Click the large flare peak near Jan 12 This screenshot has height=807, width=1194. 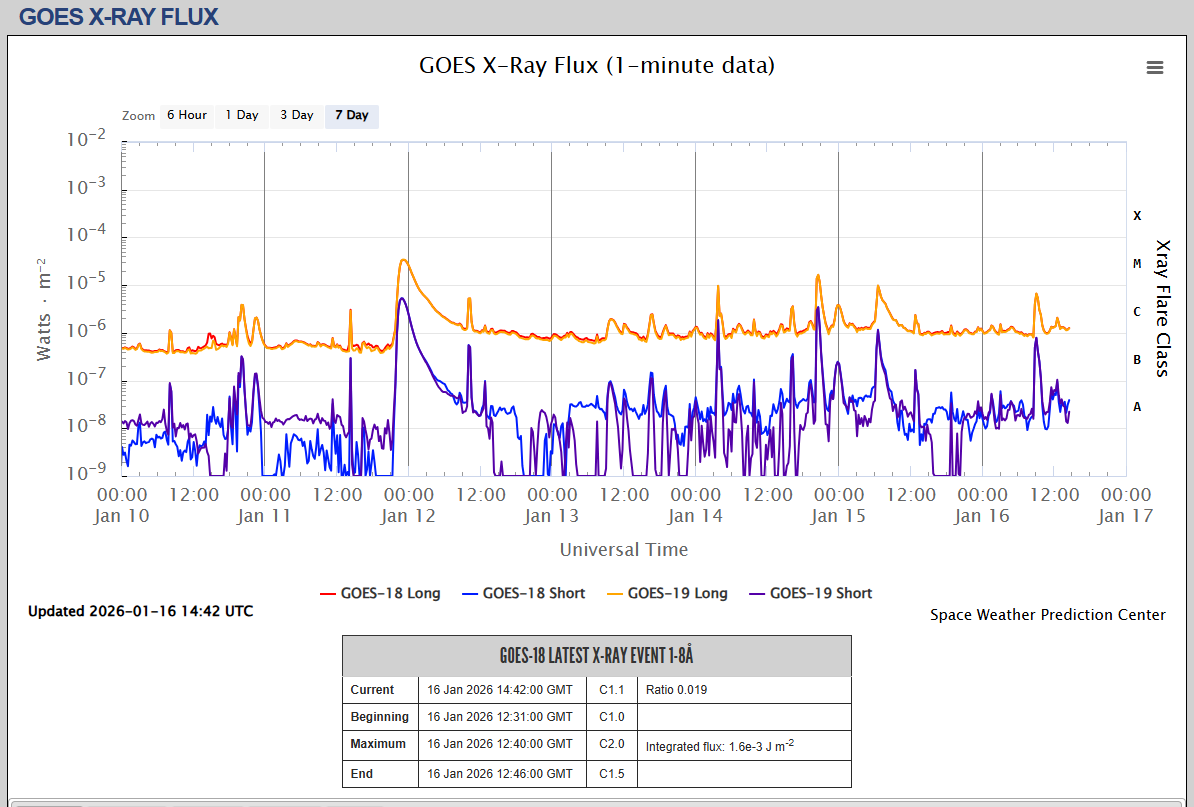point(402,260)
